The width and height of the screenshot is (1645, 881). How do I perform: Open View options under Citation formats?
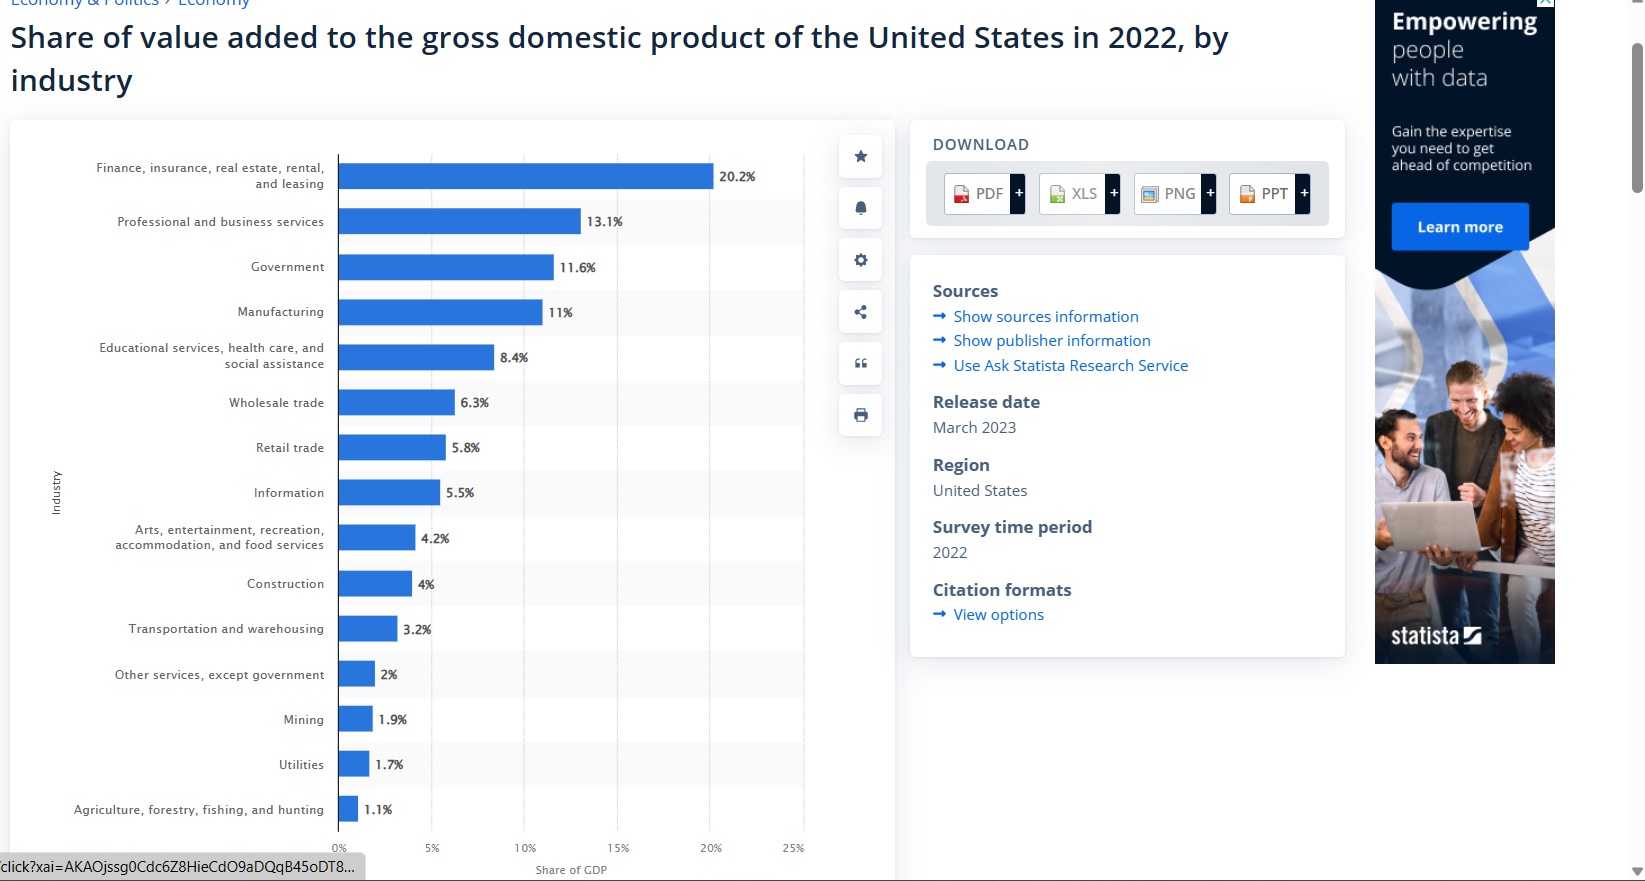tap(998, 615)
